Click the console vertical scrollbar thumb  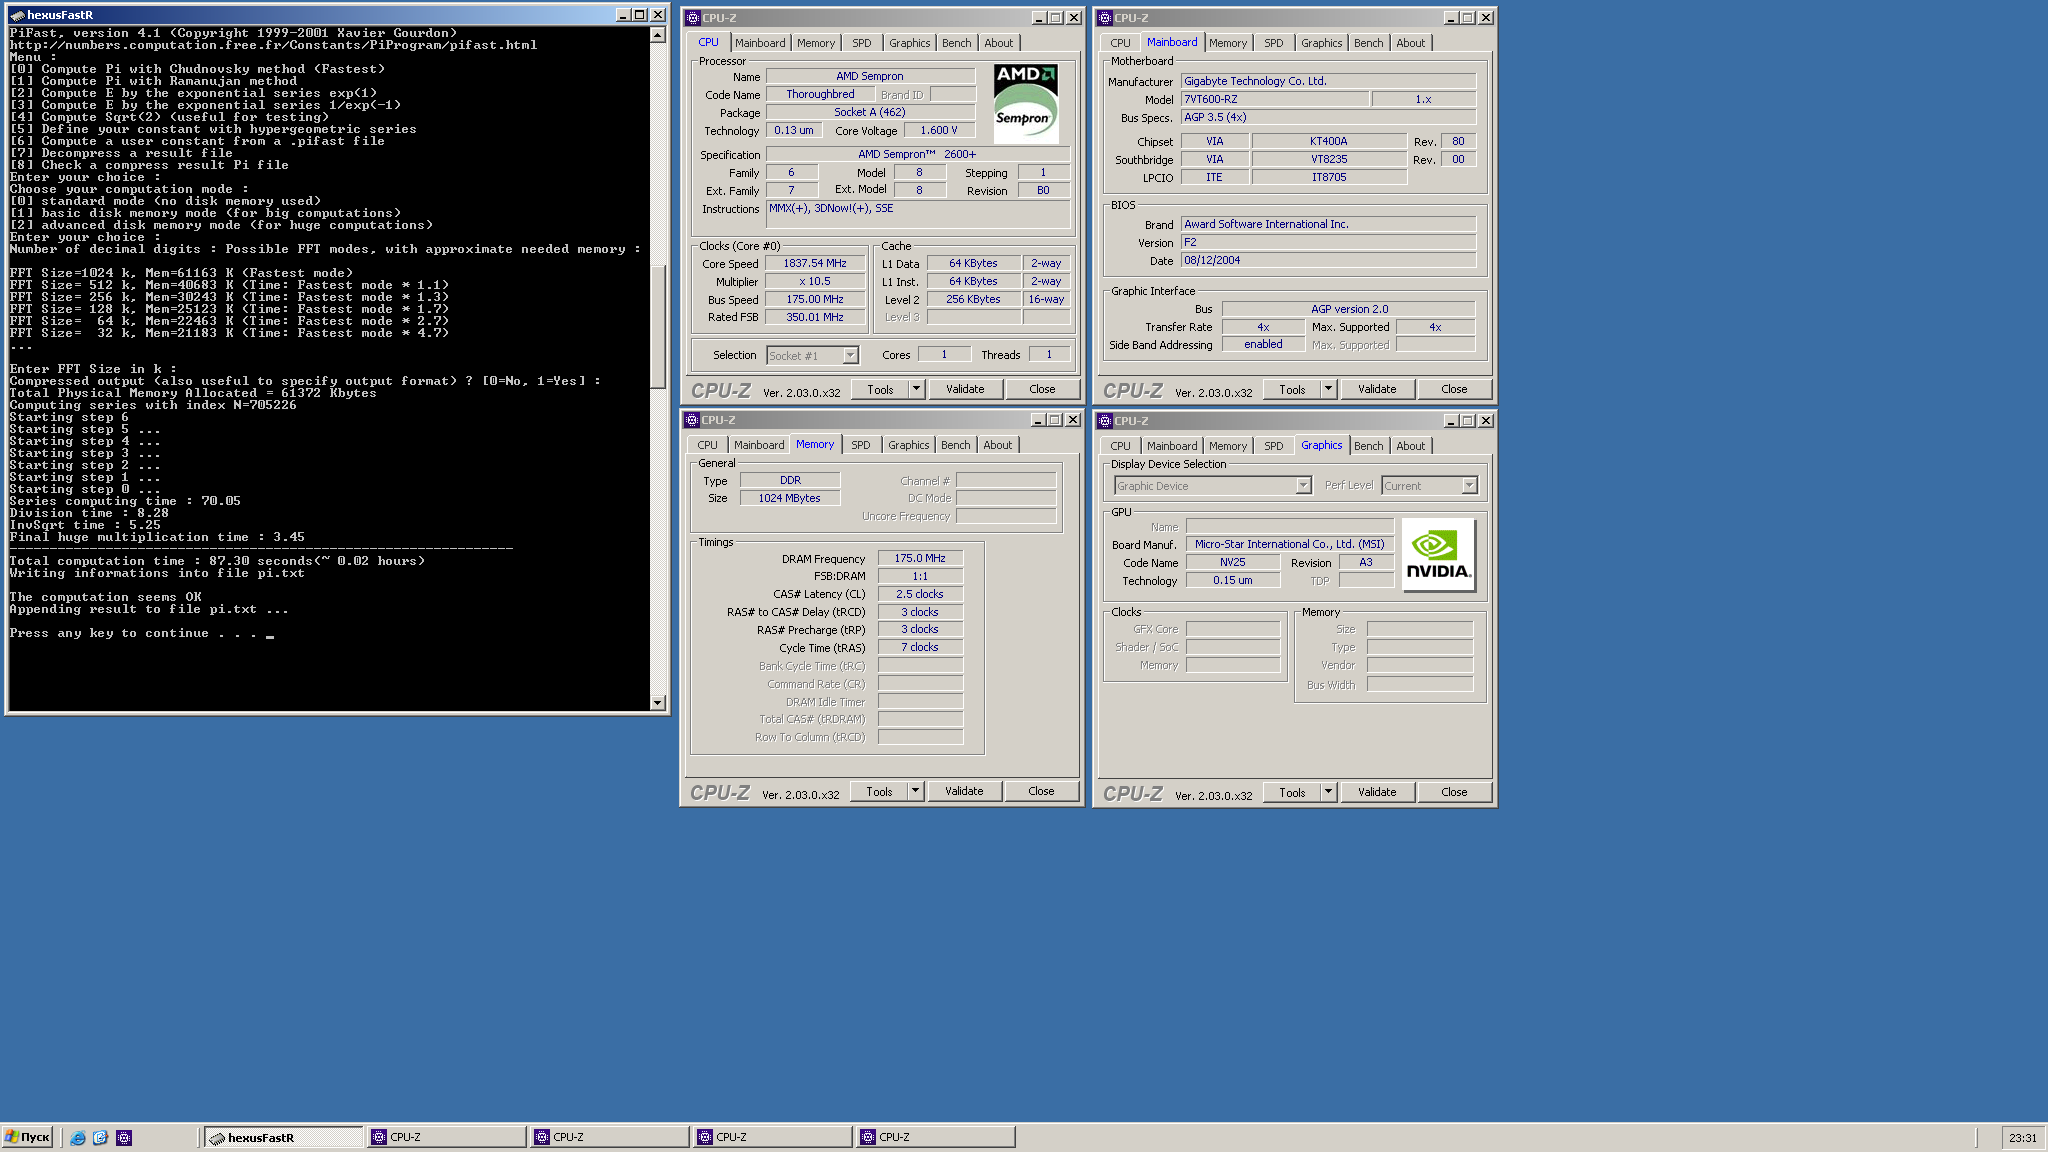[x=657, y=326]
